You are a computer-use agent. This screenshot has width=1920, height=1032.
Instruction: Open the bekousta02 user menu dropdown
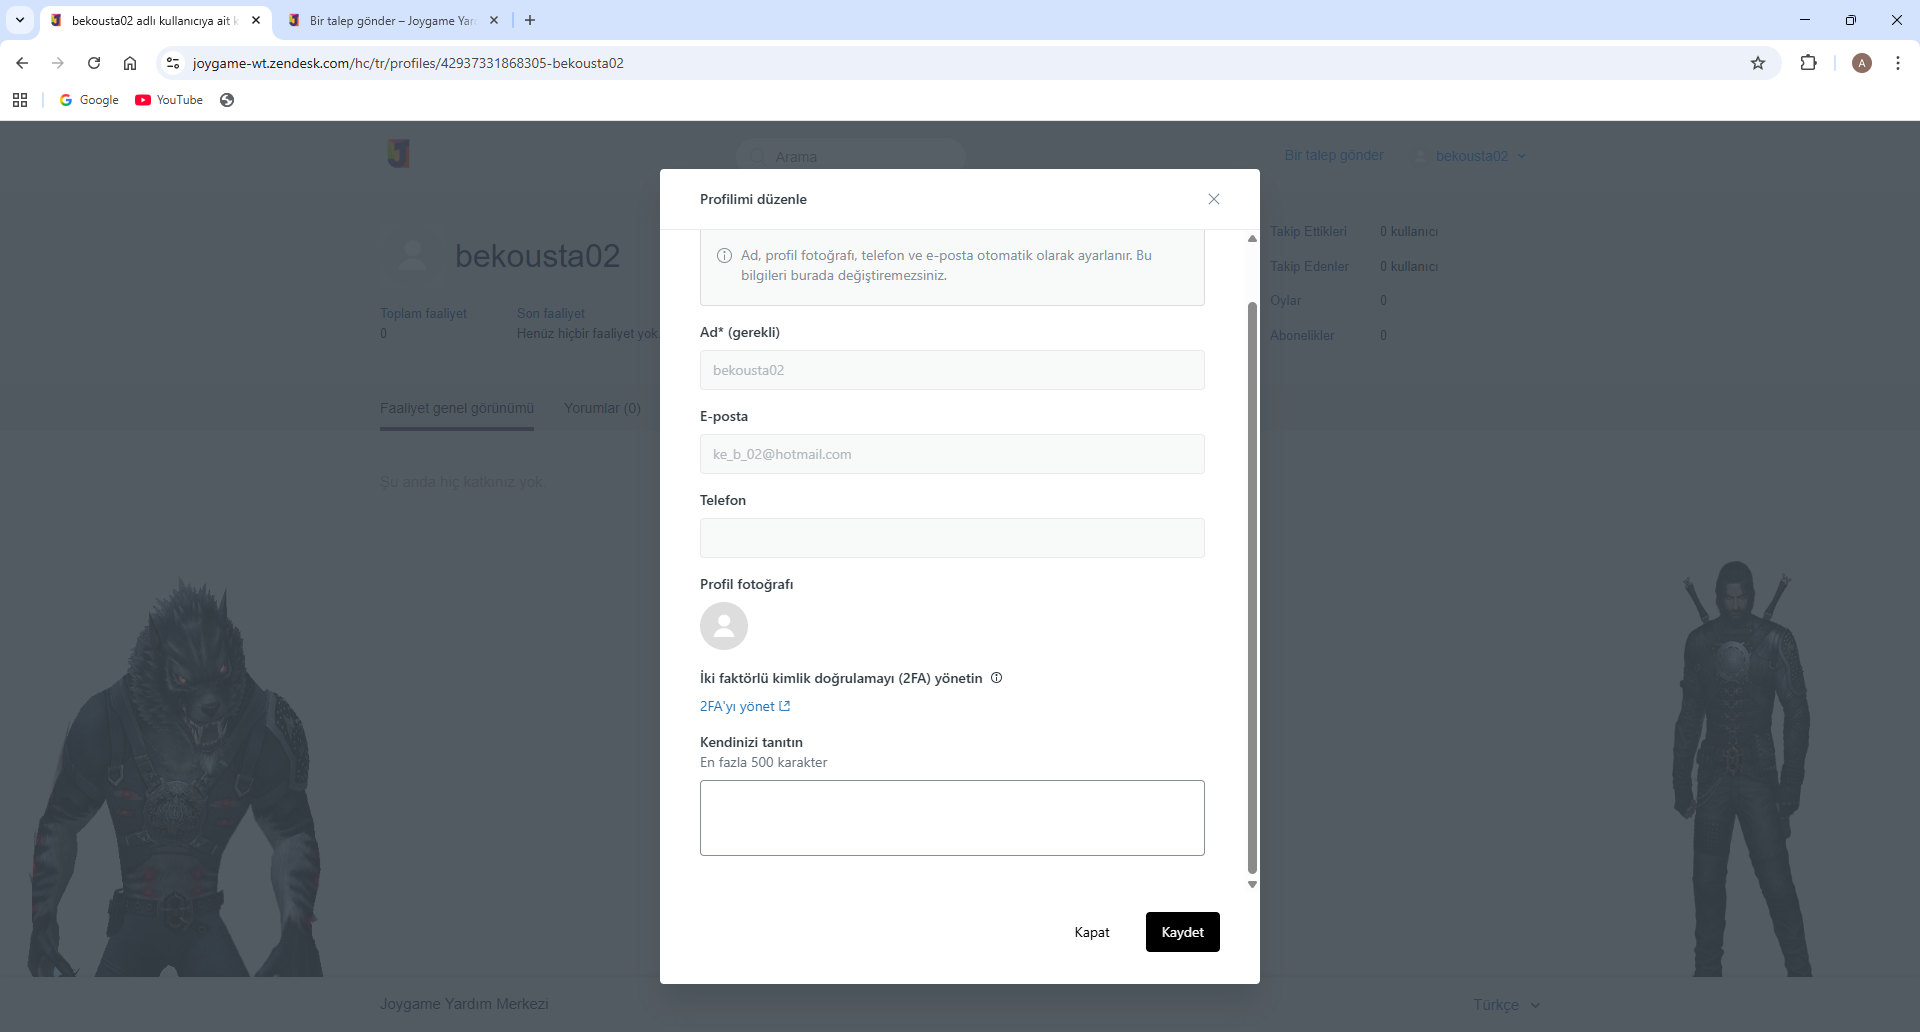(1472, 156)
